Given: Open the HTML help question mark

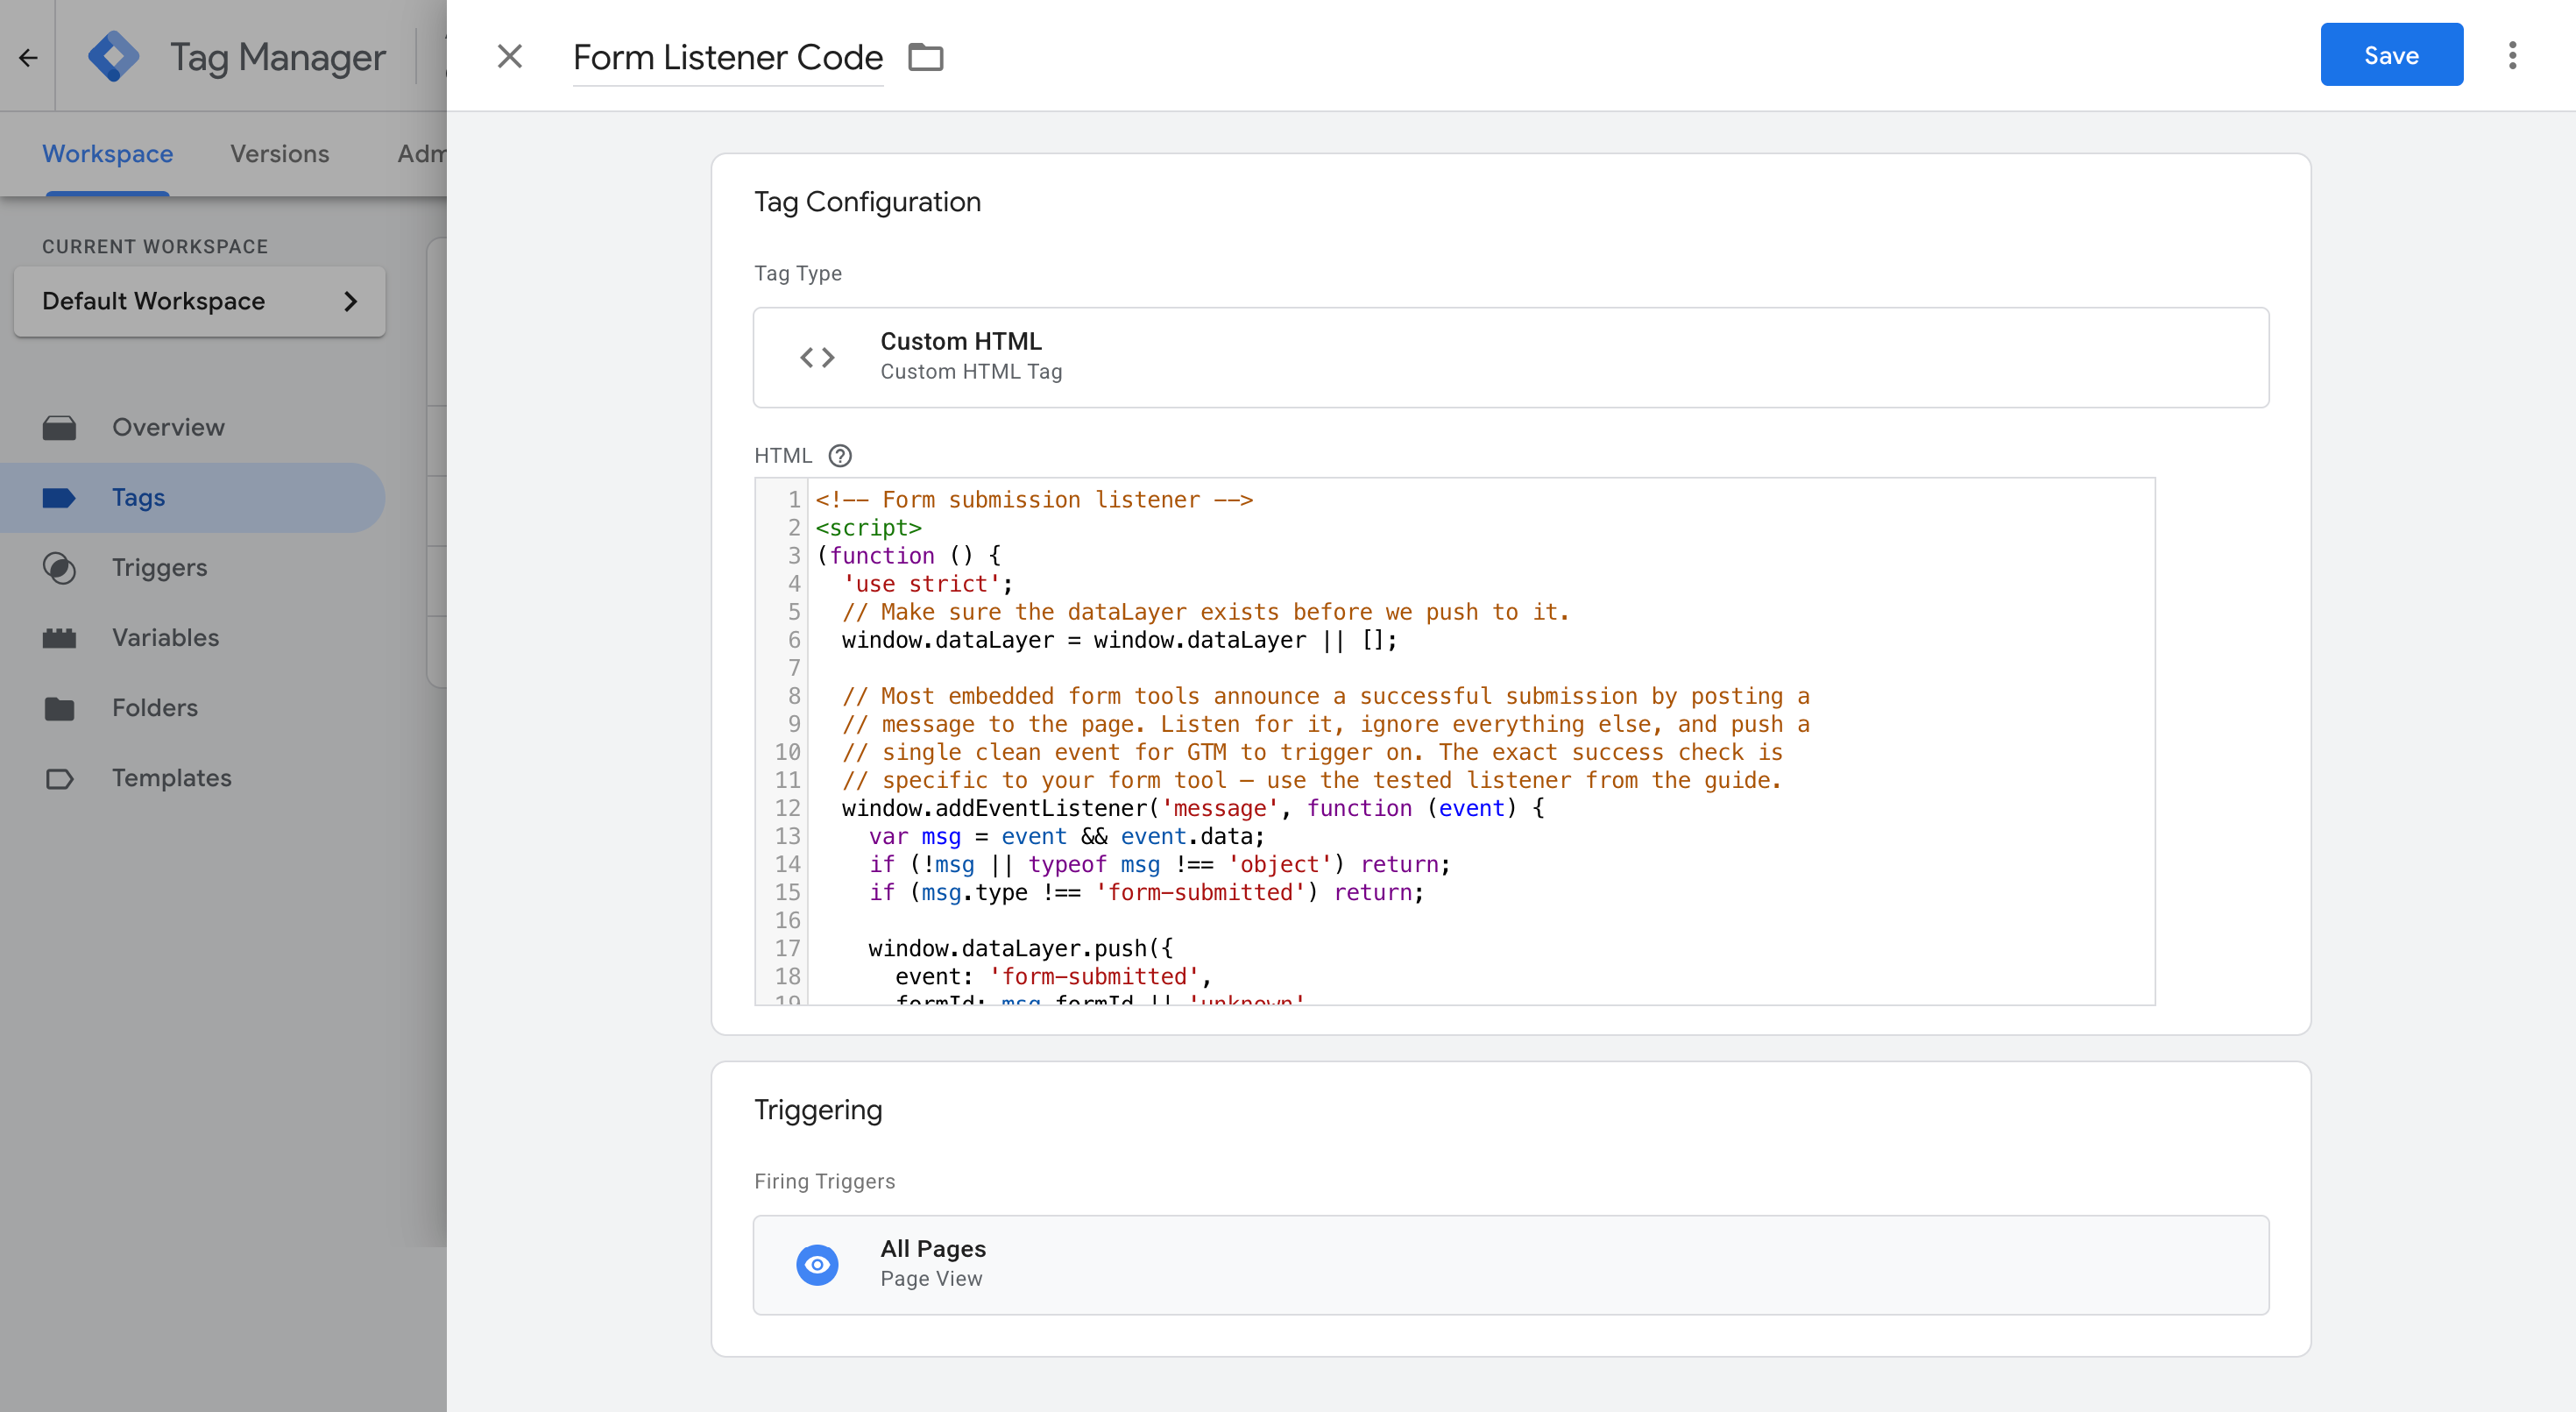Looking at the screenshot, I should [x=840, y=456].
